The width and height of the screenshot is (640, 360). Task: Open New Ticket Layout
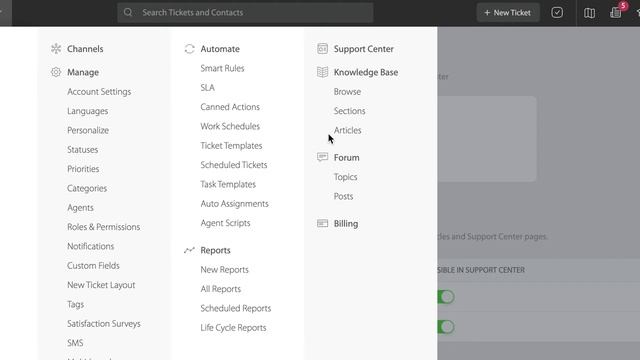pyautogui.click(x=101, y=285)
